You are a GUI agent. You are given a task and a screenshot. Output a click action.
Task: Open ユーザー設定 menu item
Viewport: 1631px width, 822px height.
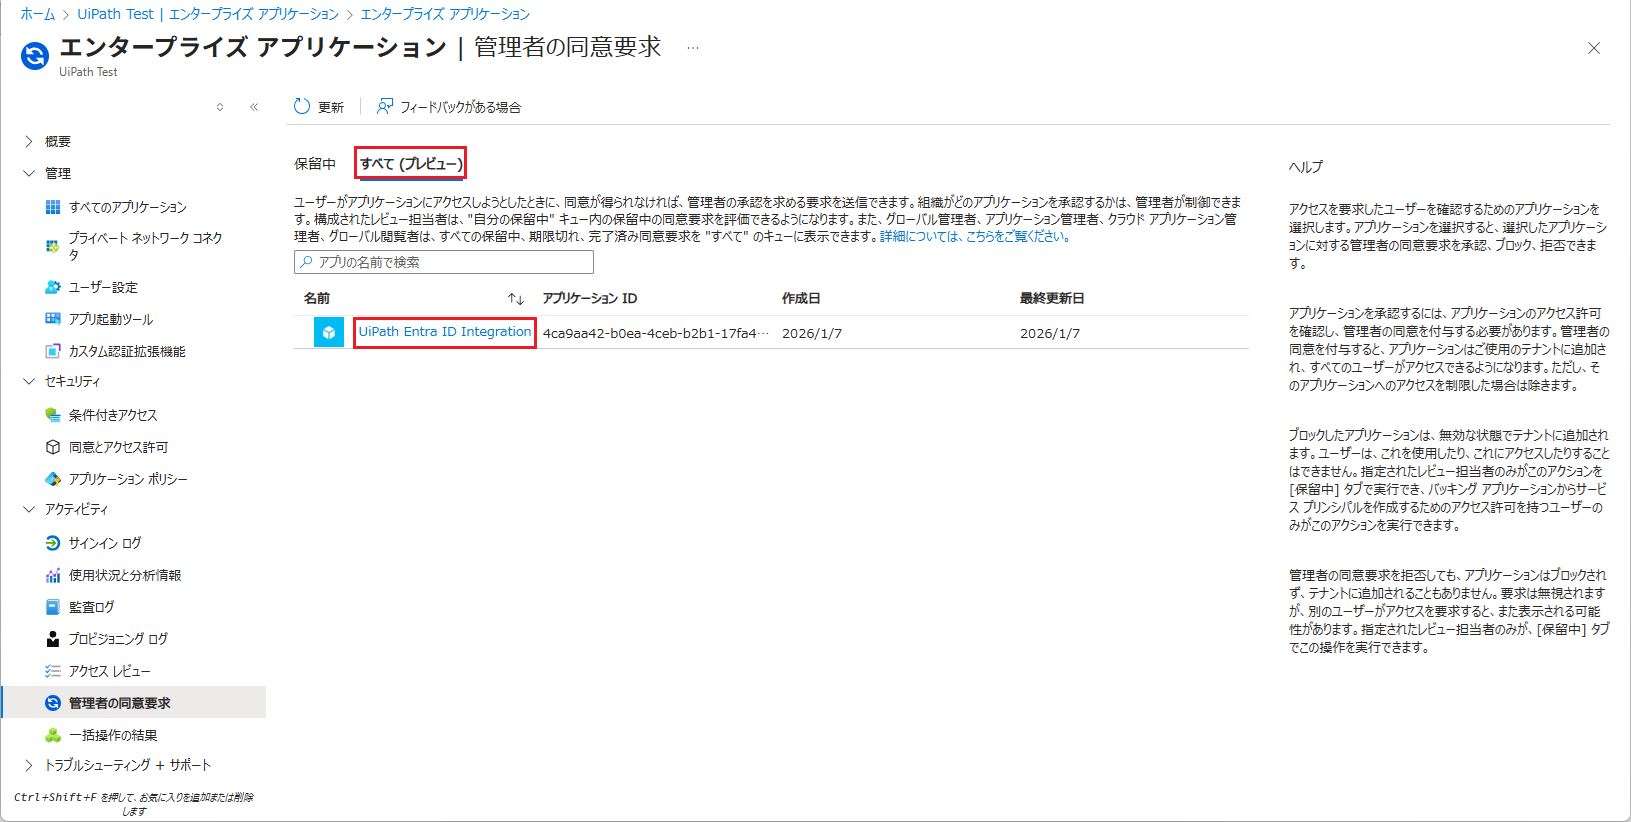click(103, 287)
